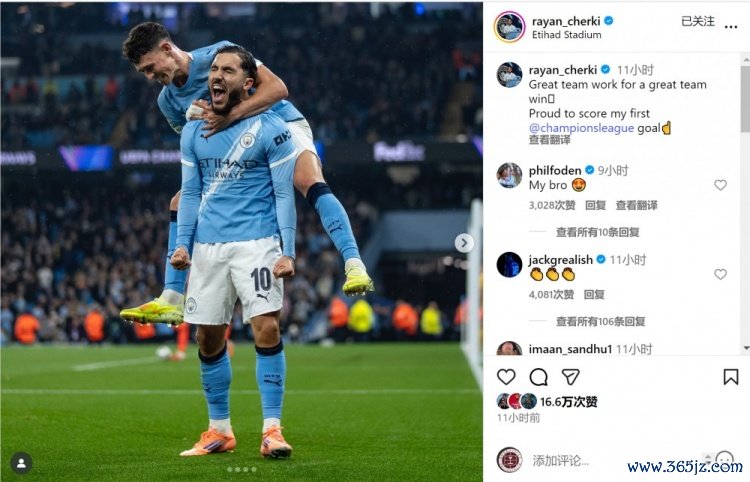
Task: Open the @championsleague mention link
Action: click(581, 128)
